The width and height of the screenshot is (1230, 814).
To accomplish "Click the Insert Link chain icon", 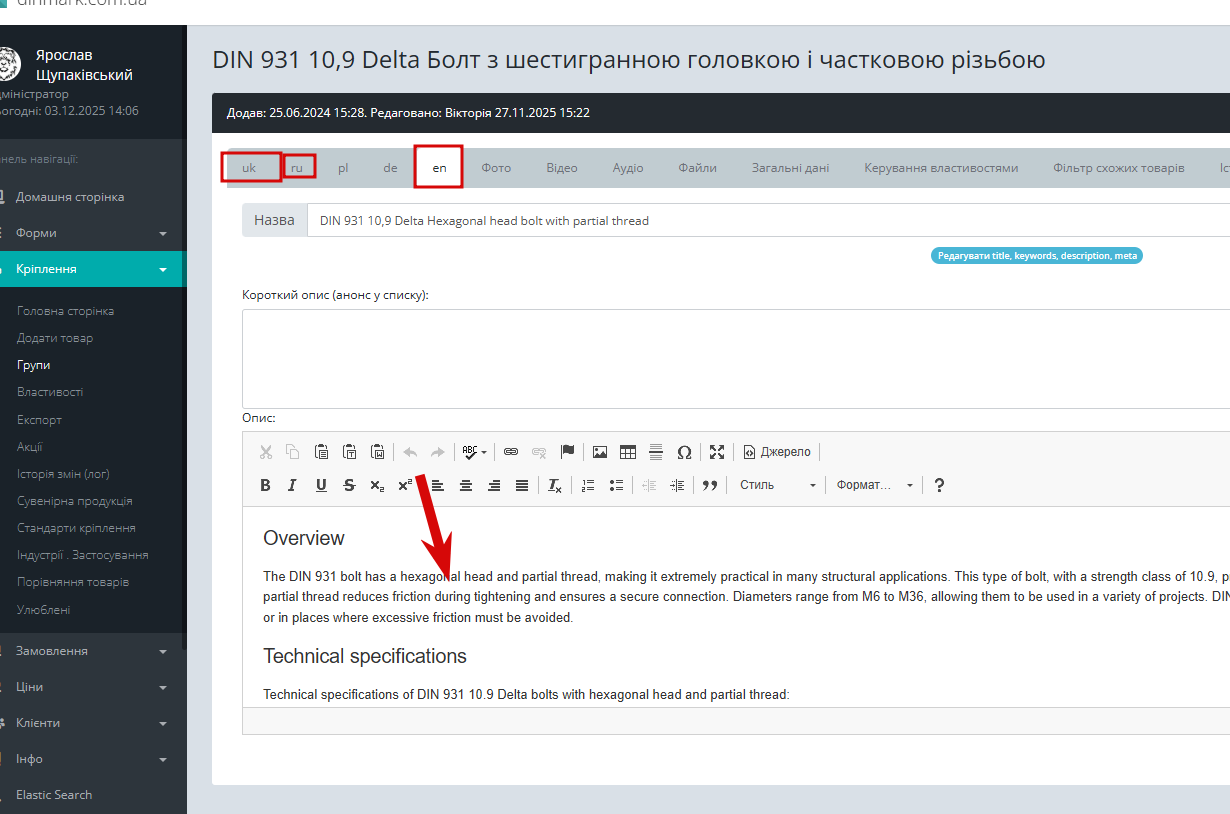I will click(x=511, y=452).
